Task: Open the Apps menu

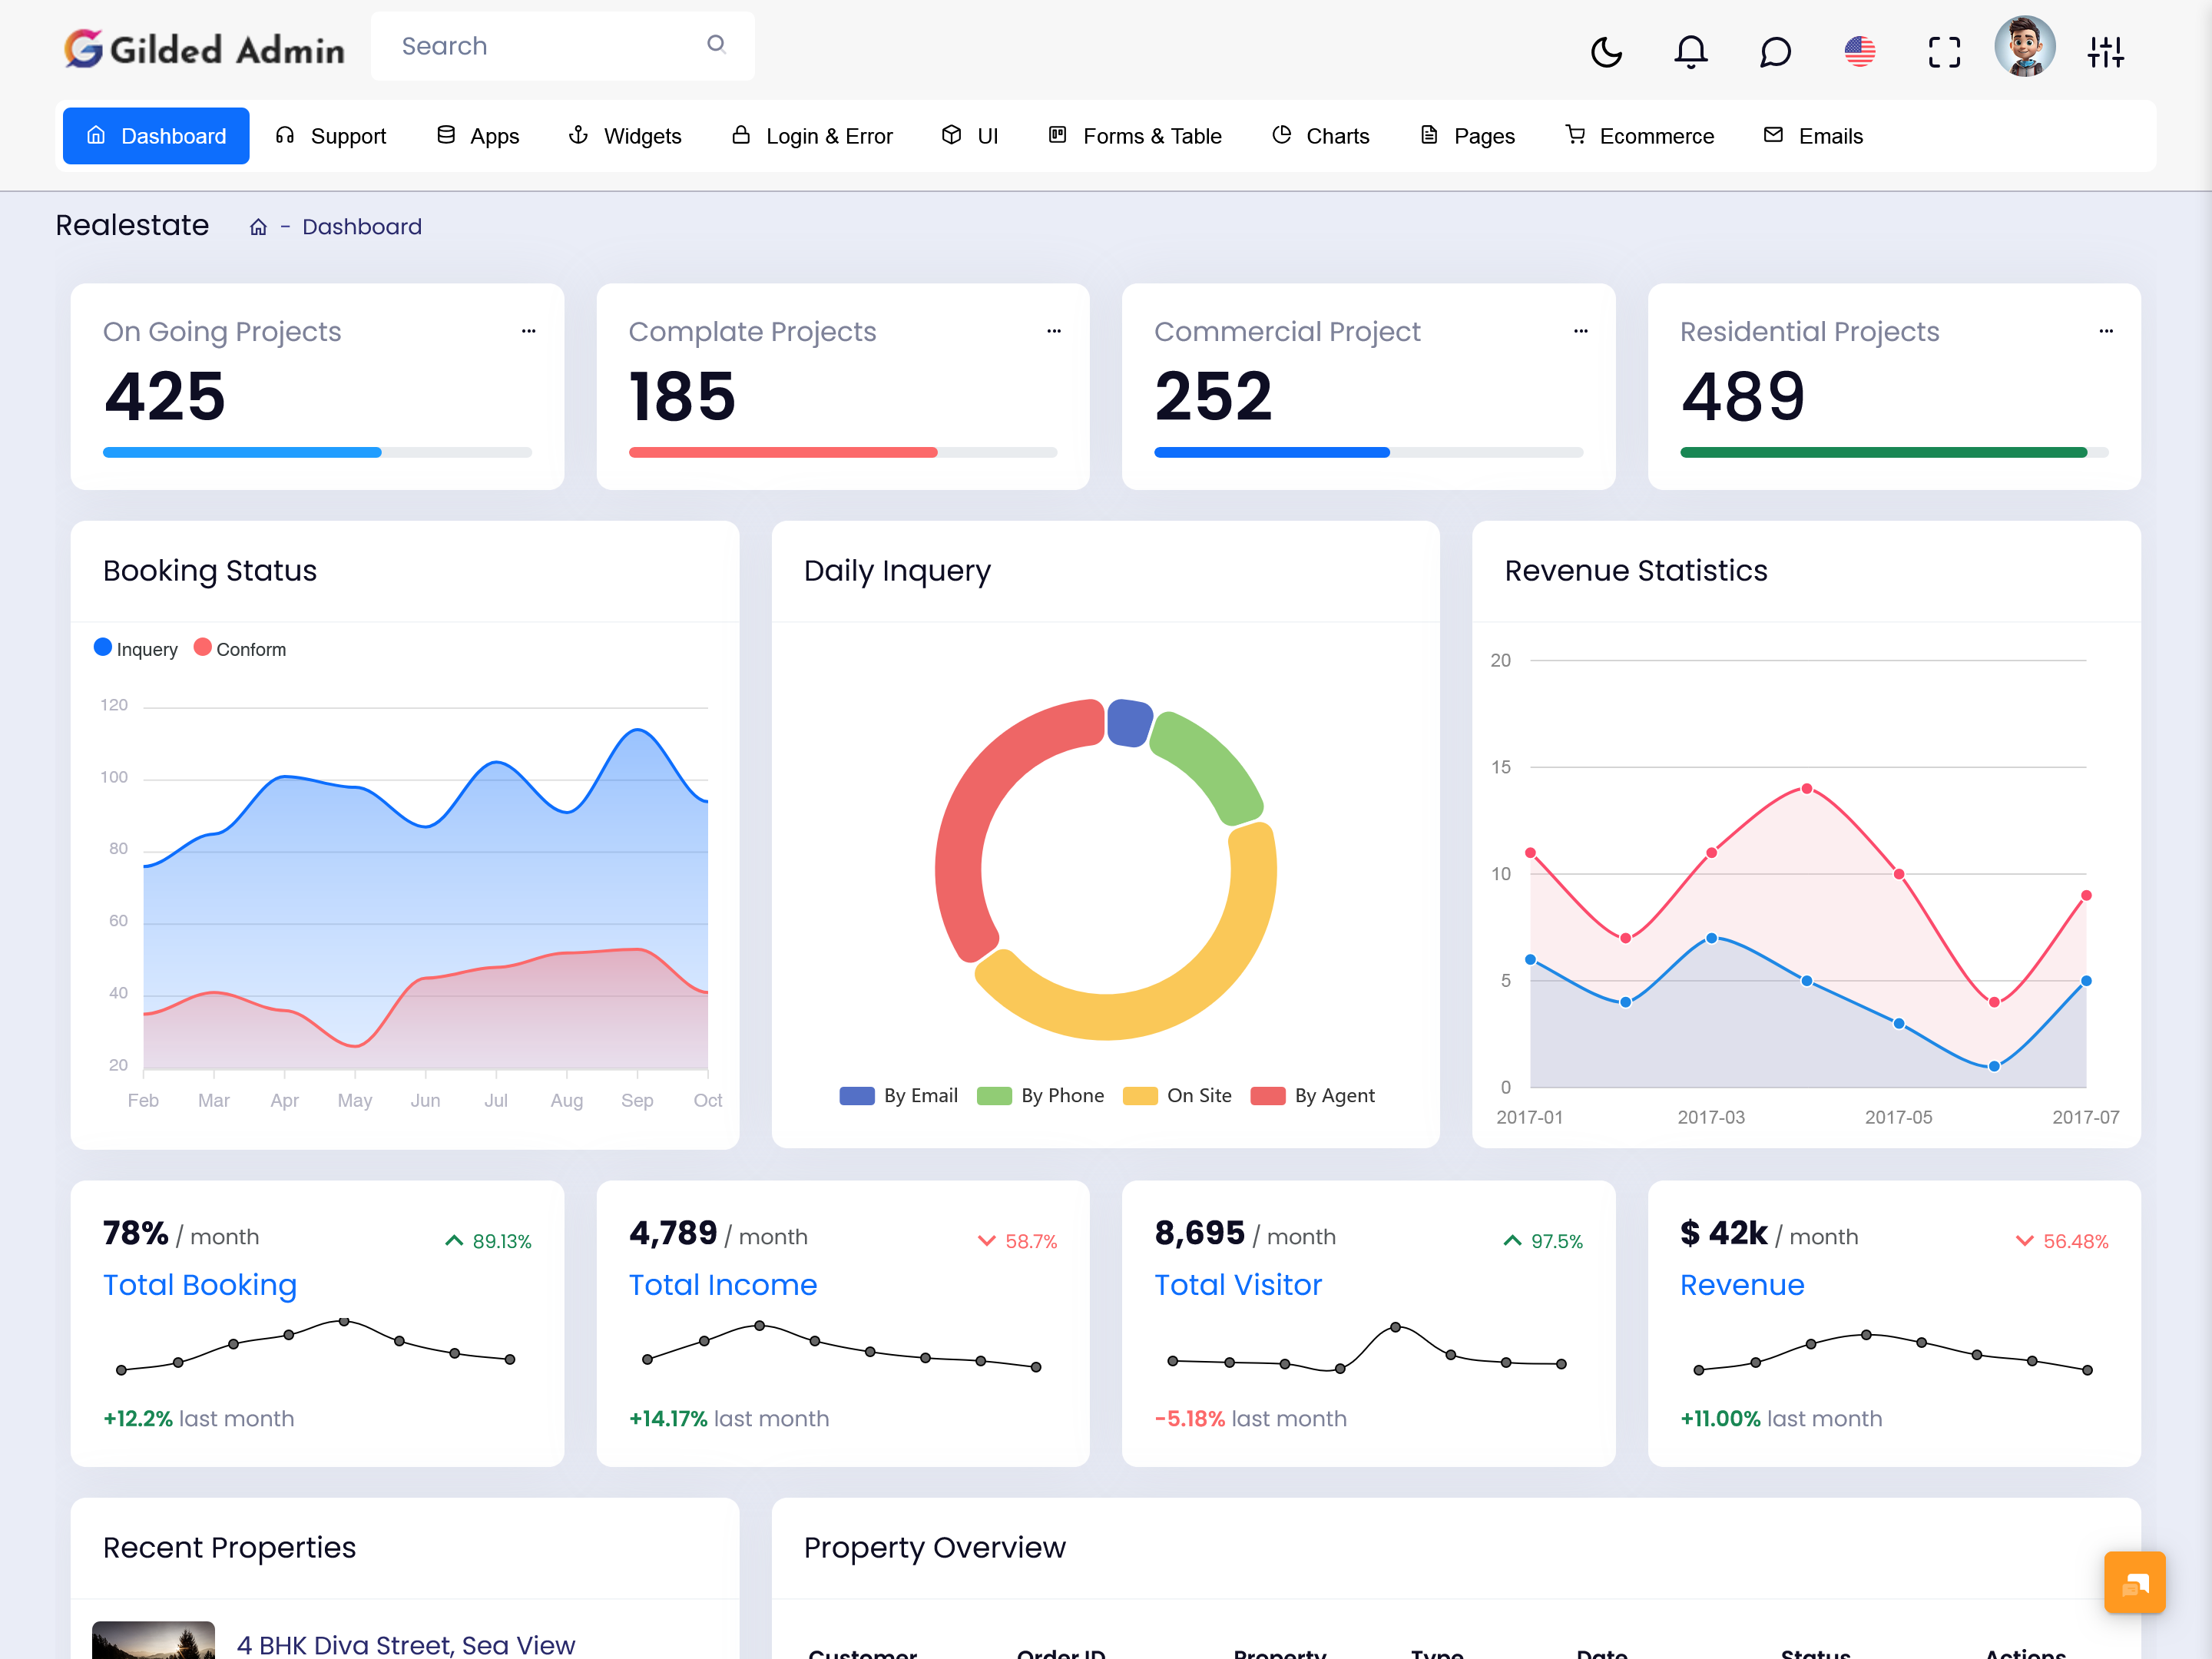Action: tap(478, 136)
